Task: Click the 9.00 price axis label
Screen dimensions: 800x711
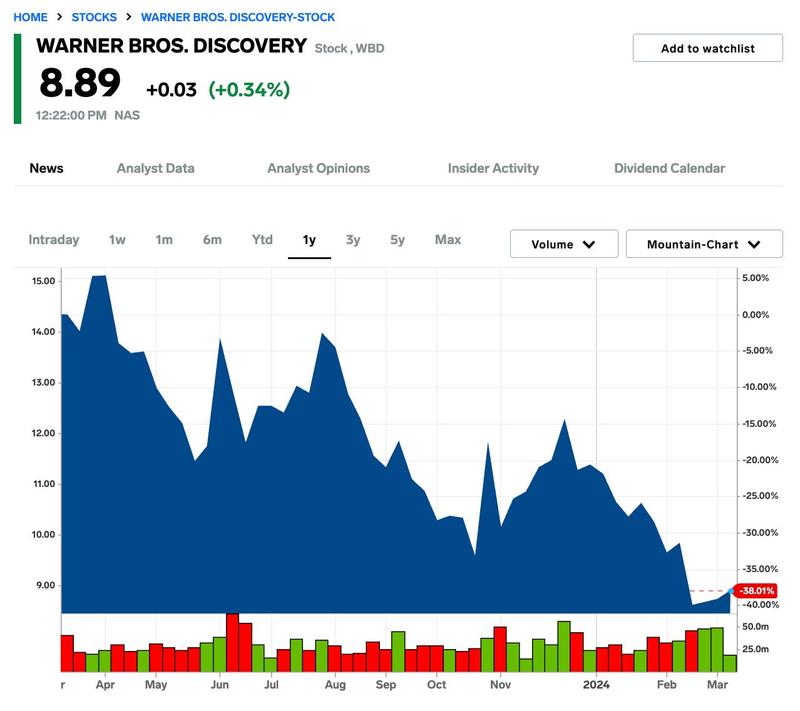Action: (45, 585)
